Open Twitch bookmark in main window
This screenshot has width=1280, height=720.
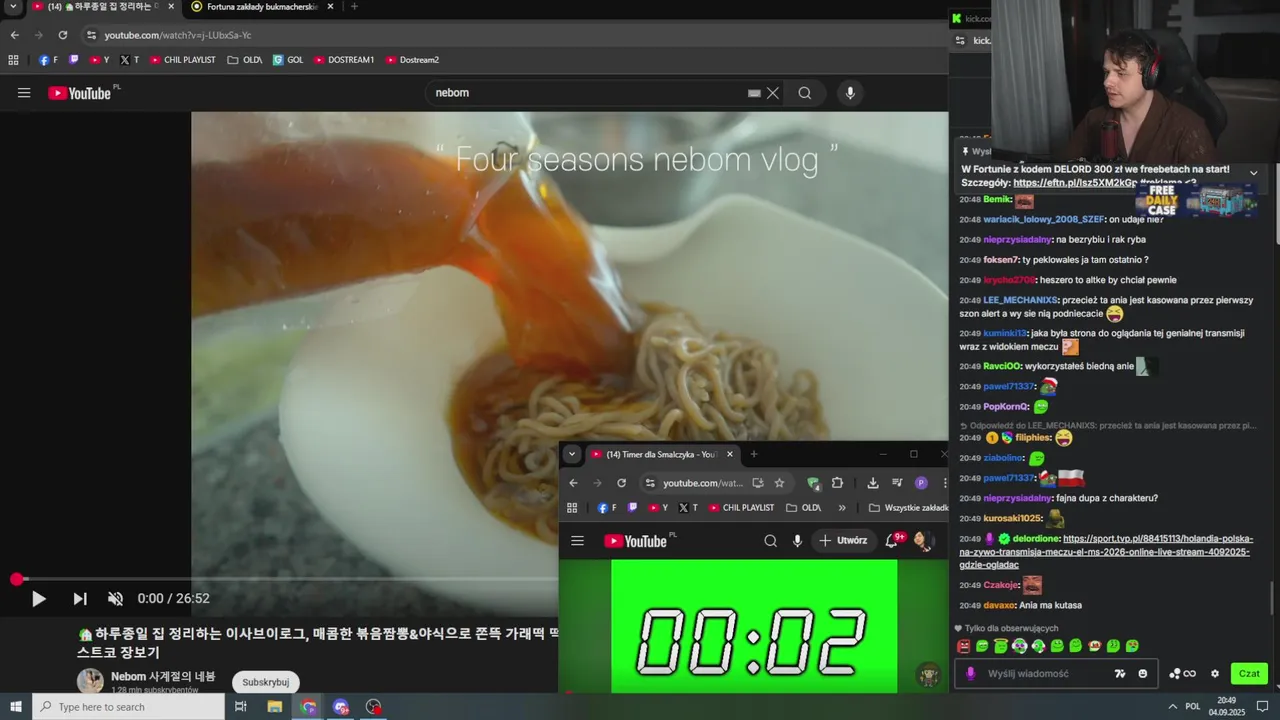73,60
